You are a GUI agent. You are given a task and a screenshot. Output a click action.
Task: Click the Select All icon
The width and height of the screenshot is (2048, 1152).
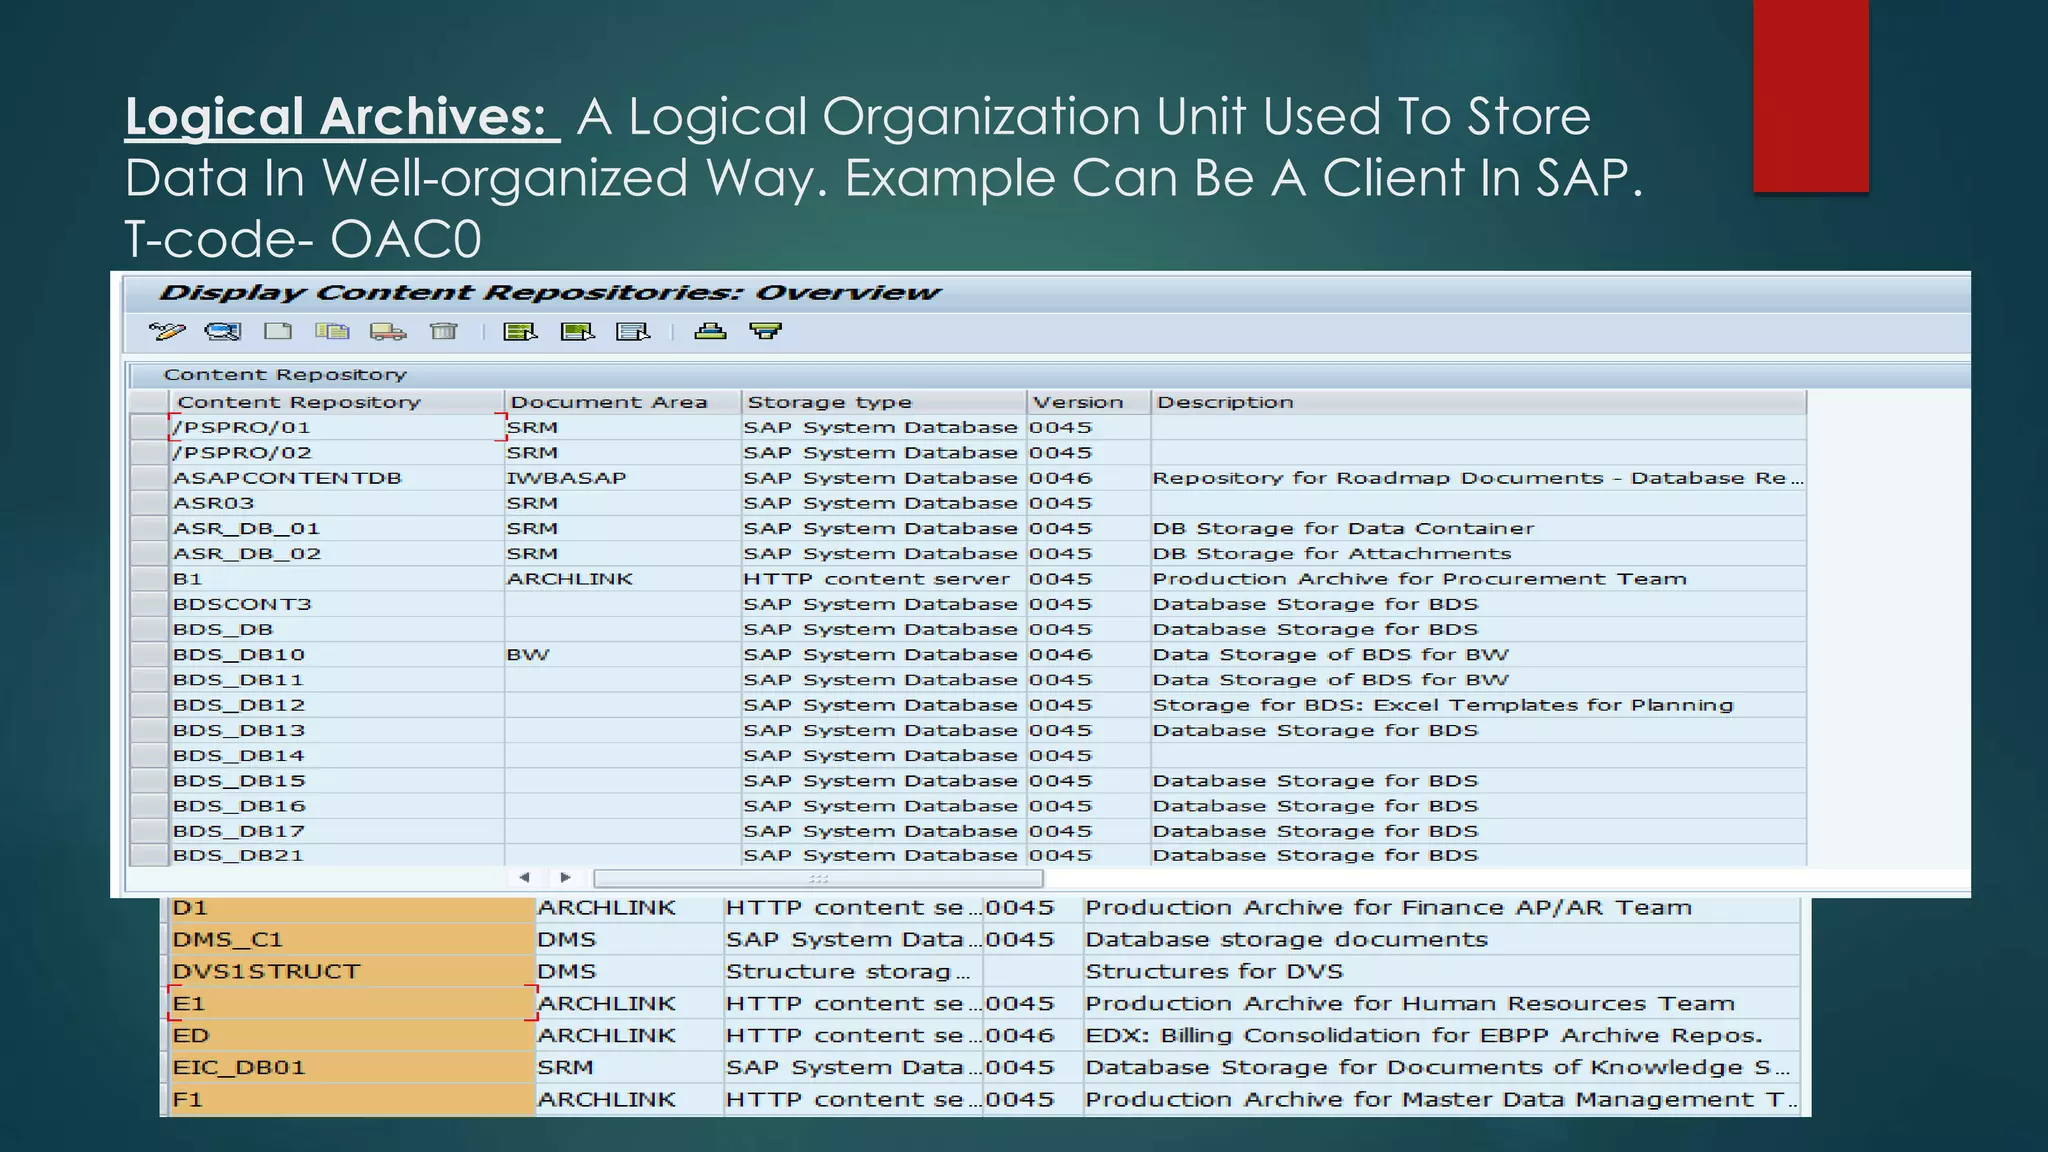pos(520,331)
